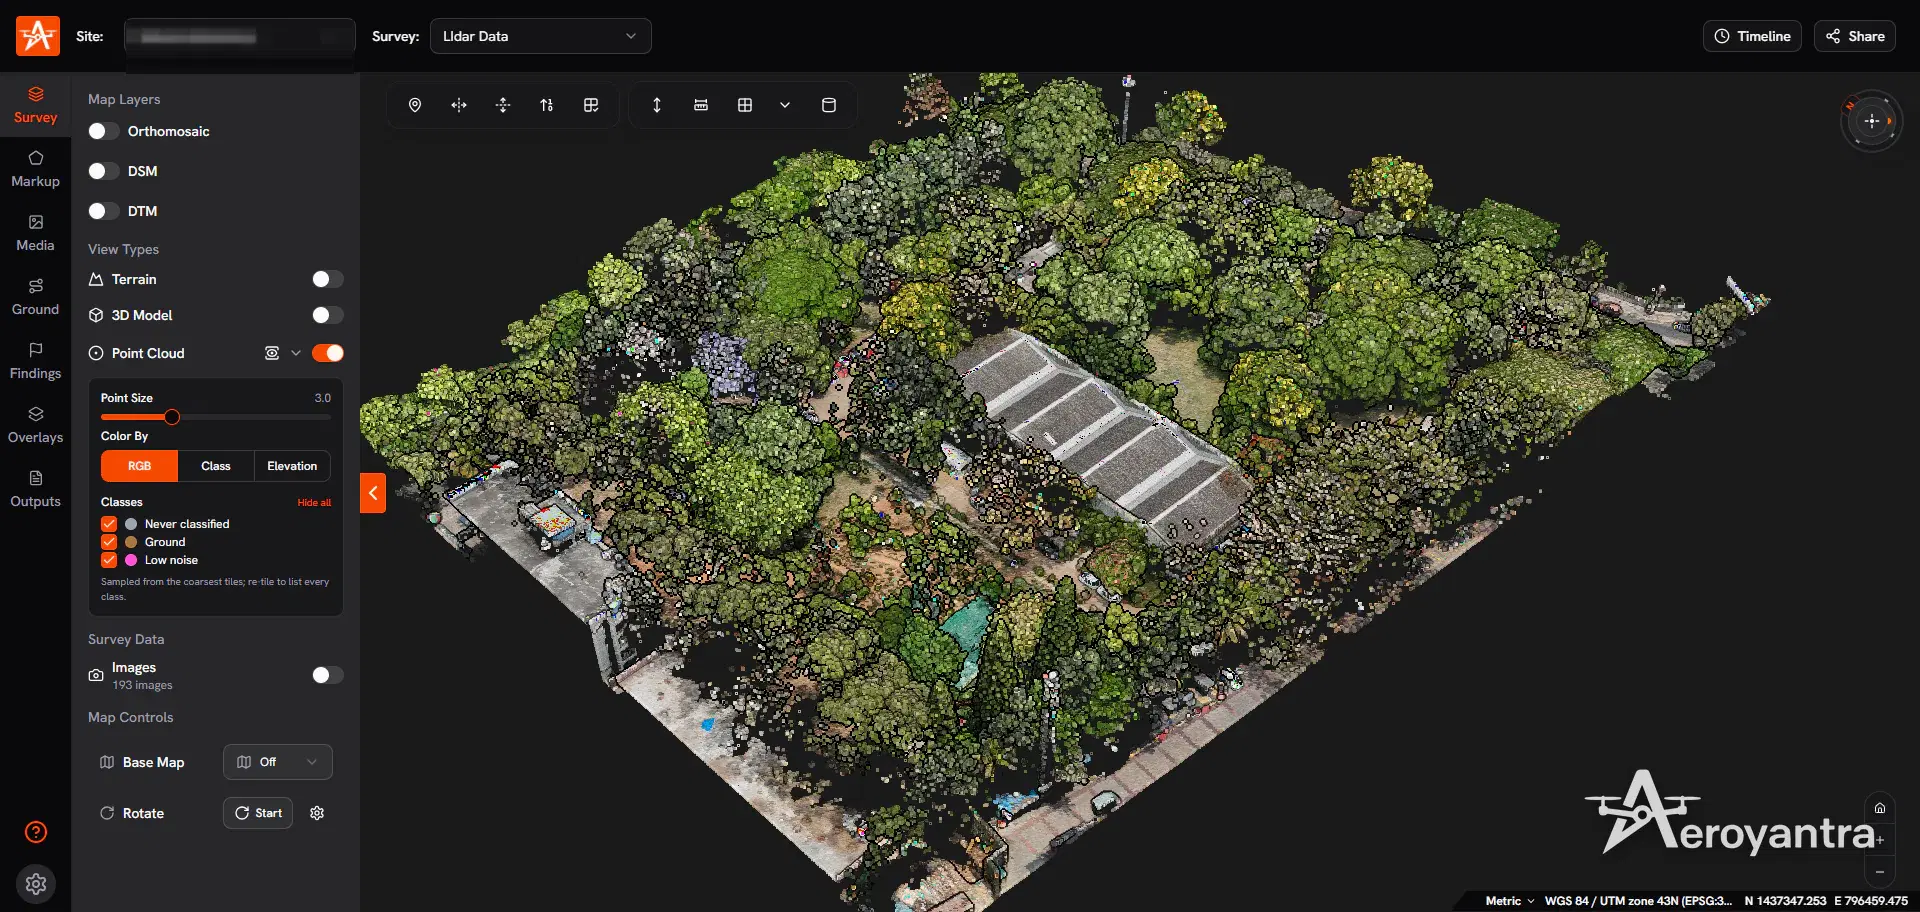Viewport: 1920px width, 912px height.
Task: Open the Overlays sidebar section
Action: 35,425
